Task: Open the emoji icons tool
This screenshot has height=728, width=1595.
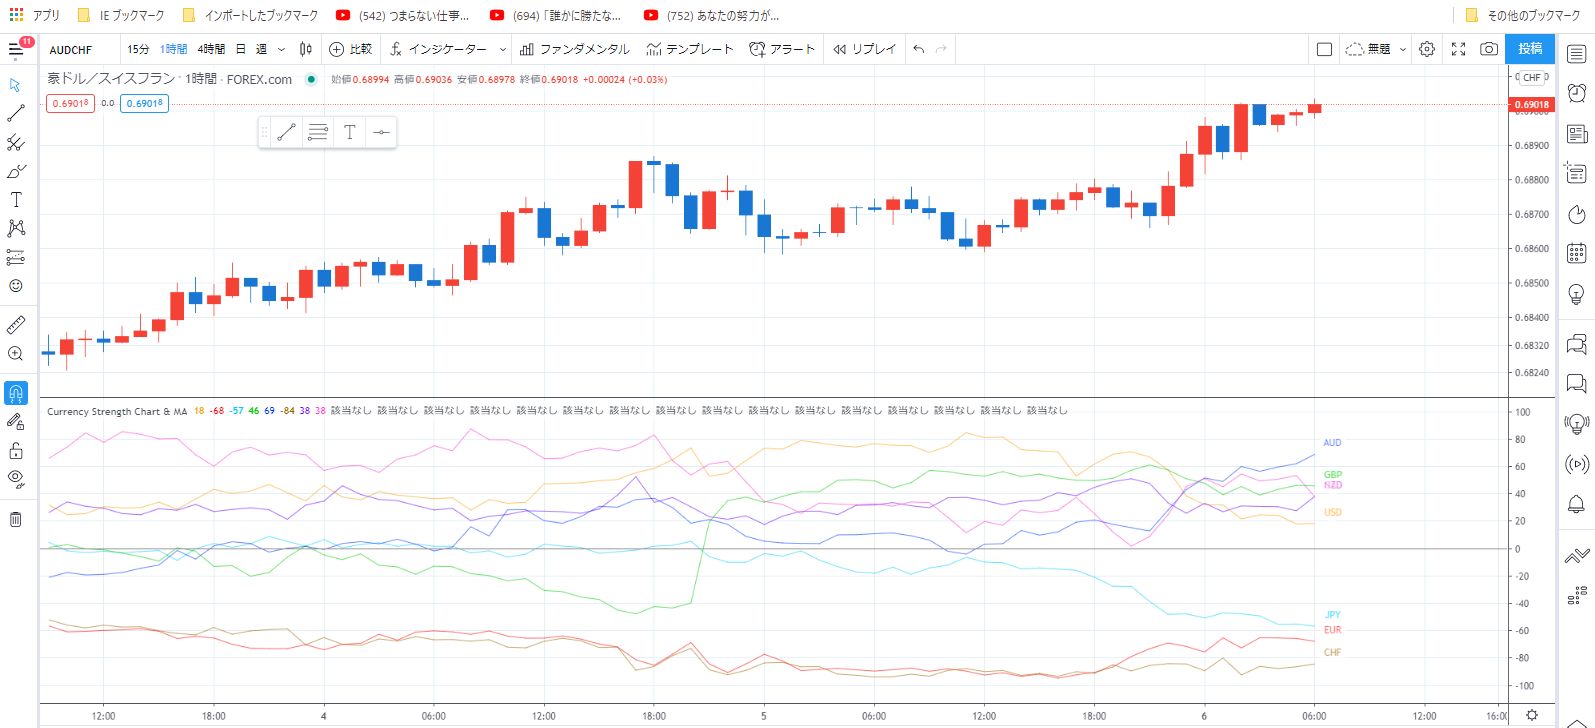Action: [x=16, y=286]
